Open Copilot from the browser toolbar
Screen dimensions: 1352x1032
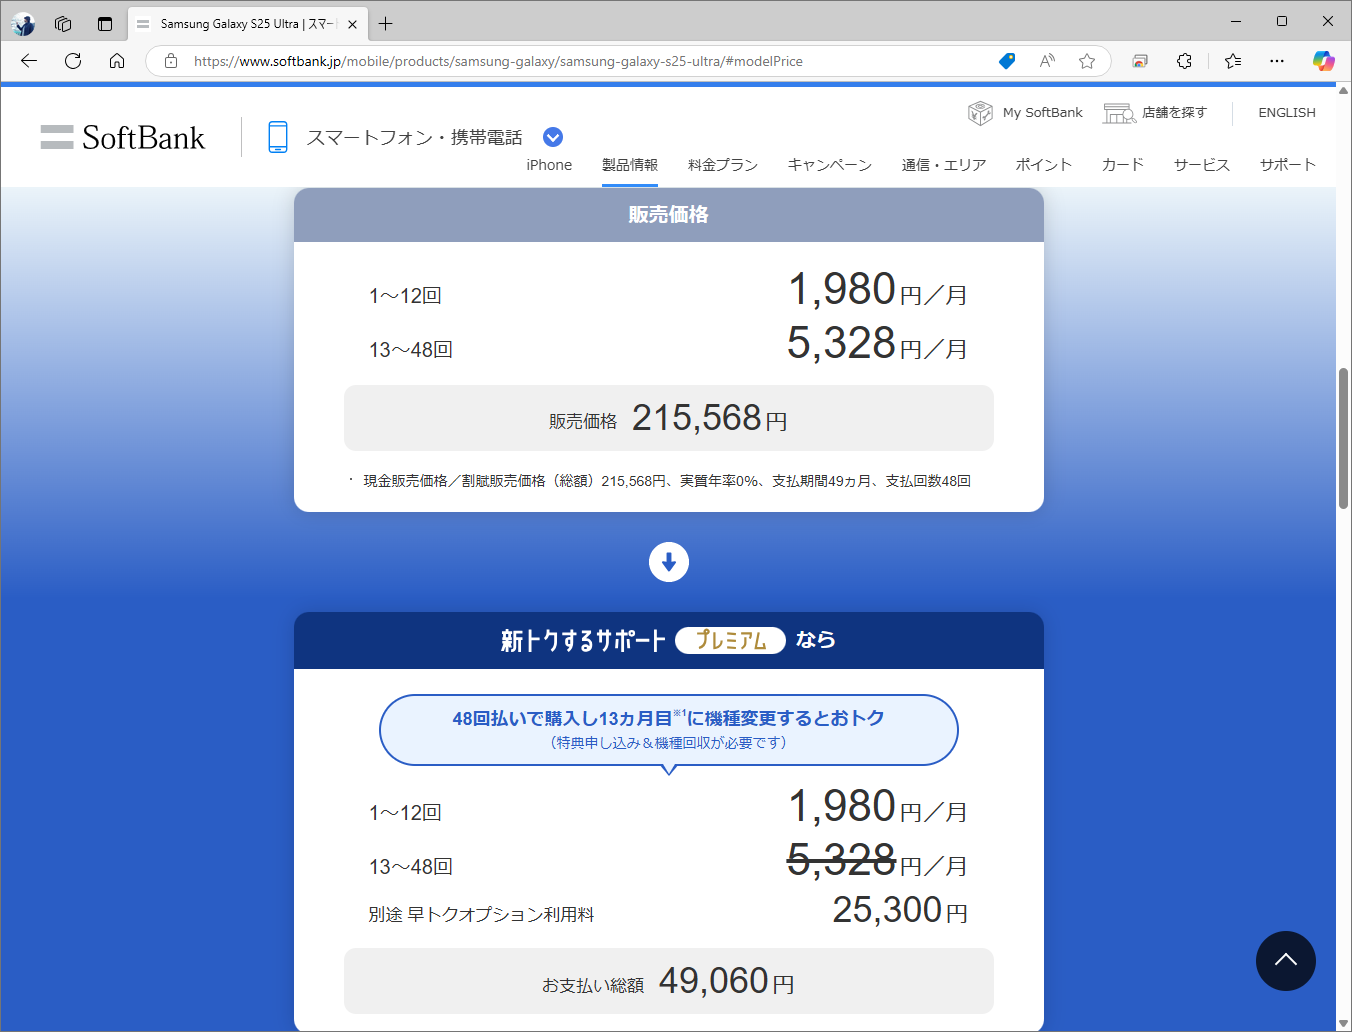[1323, 61]
